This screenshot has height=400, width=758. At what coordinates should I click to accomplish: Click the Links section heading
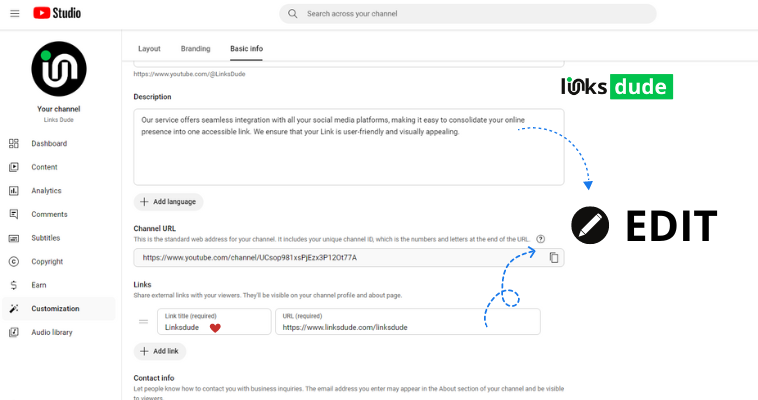pyautogui.click(x=142, y=284)
